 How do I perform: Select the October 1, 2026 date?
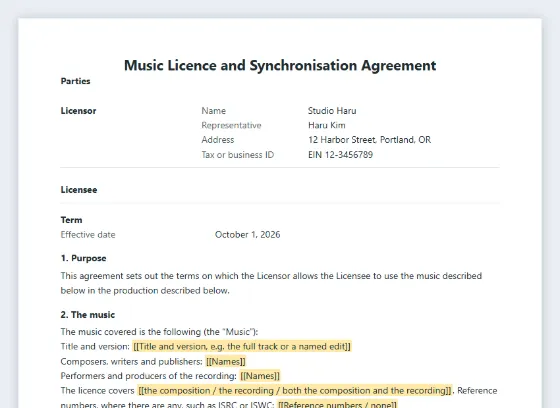248,235
